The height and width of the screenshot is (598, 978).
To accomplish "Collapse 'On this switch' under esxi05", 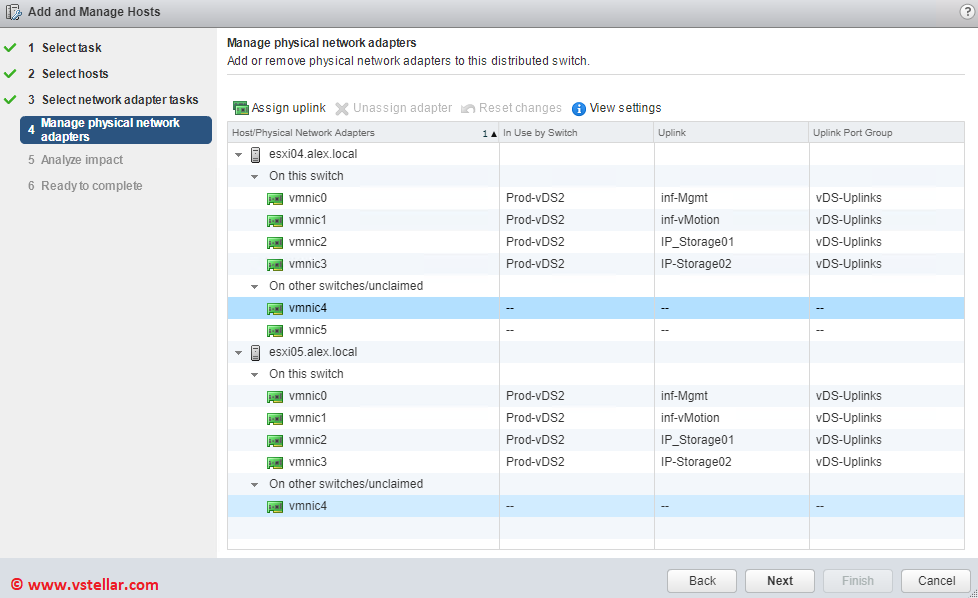I will tap(255, 374).
